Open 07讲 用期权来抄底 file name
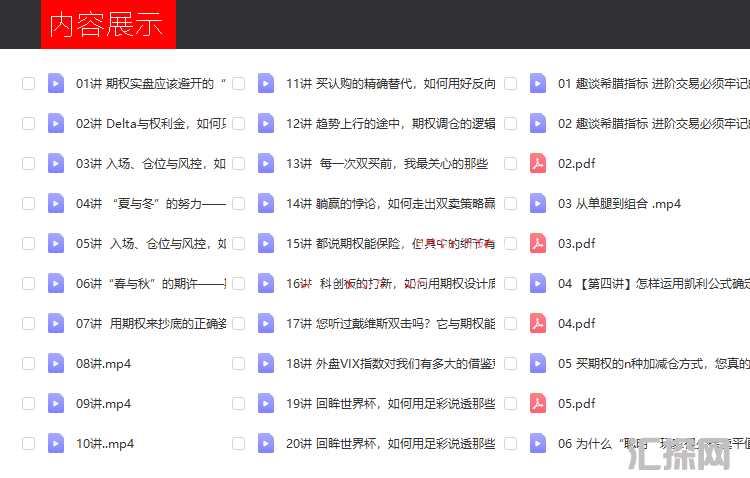The height and width of the screenshot is (478, 750). click(150, 324)
